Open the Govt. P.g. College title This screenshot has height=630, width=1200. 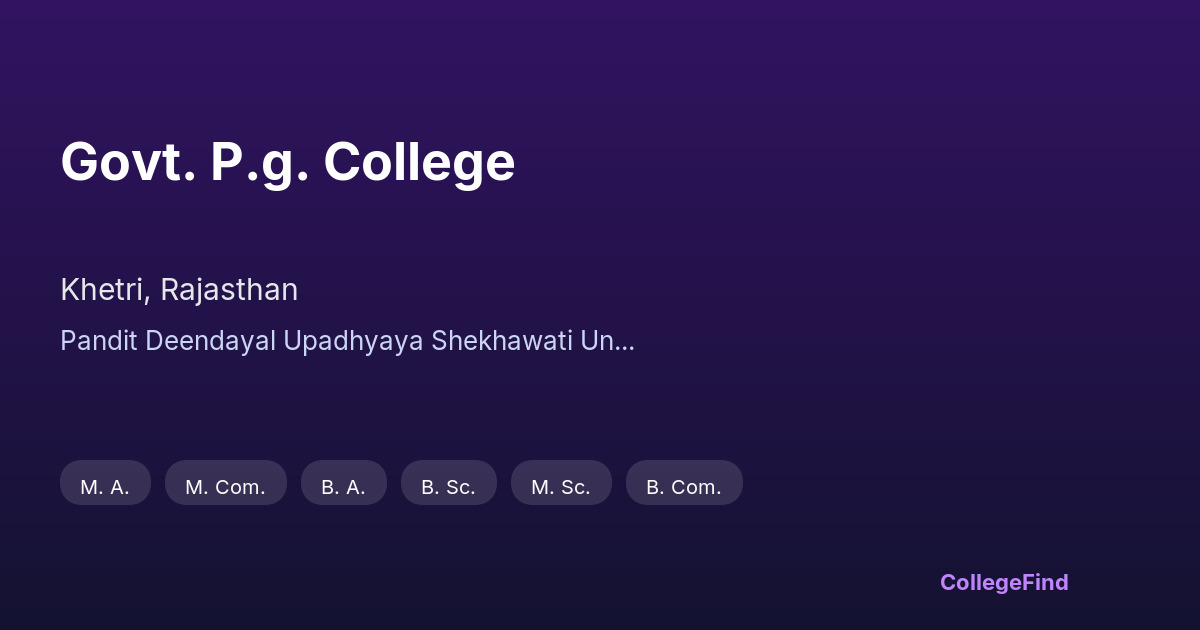click(288, 162)
